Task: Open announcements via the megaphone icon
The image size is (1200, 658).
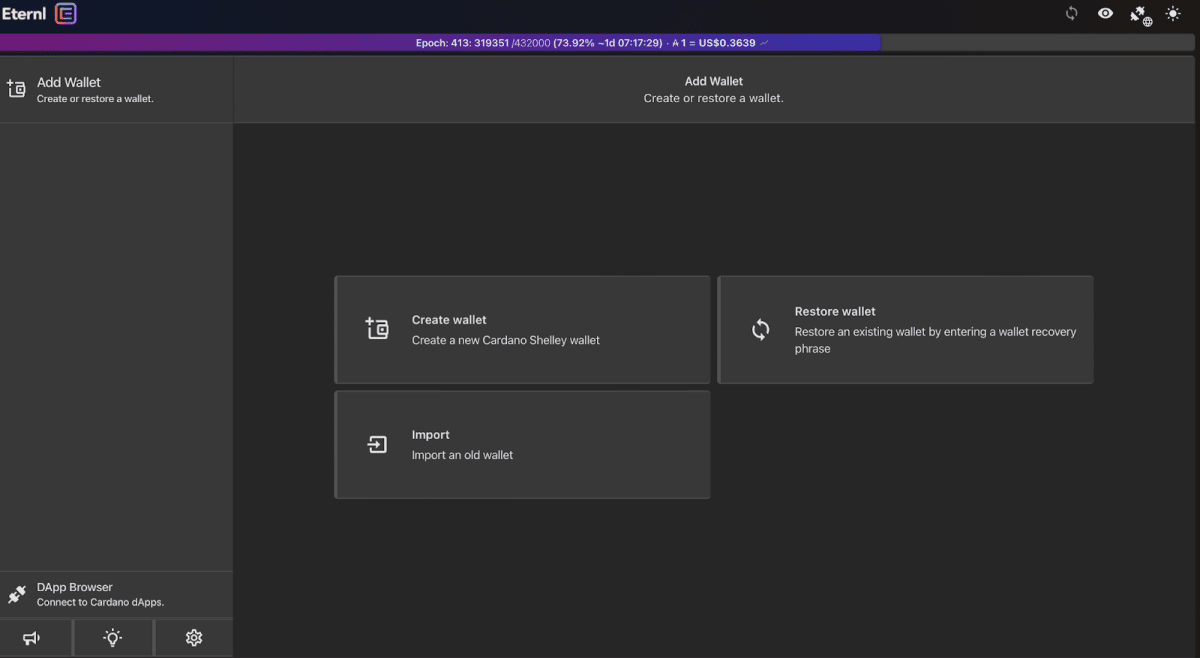Action: (31, 637)
